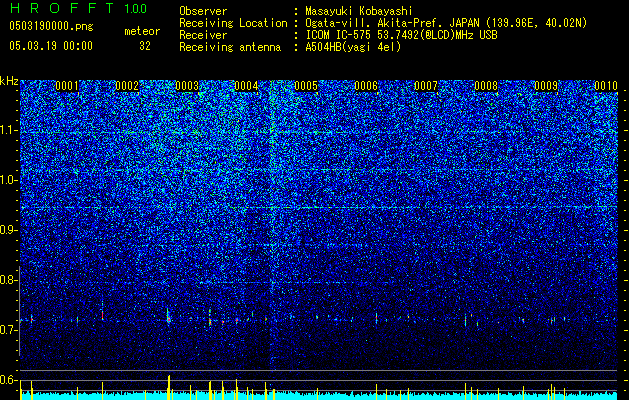Click the meteor label

142,31
